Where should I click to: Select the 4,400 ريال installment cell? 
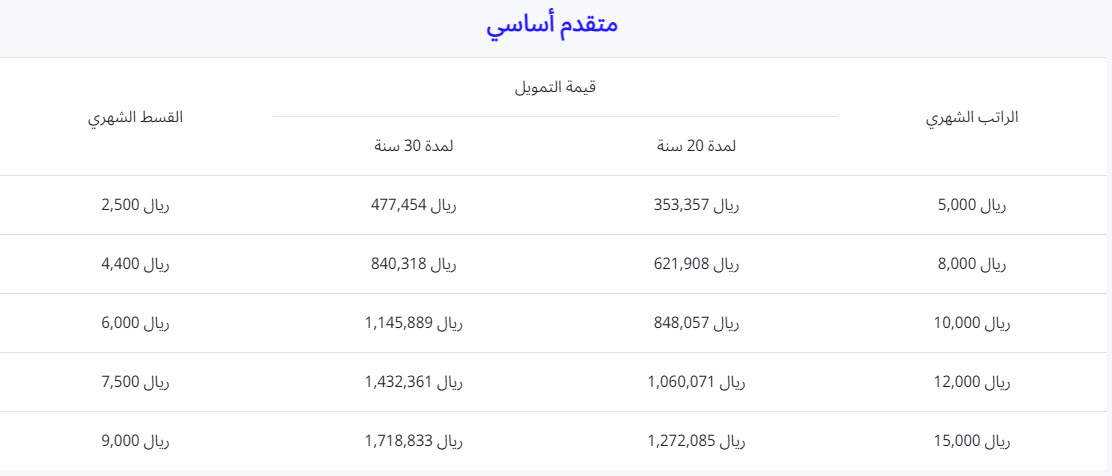click(135, 265)
